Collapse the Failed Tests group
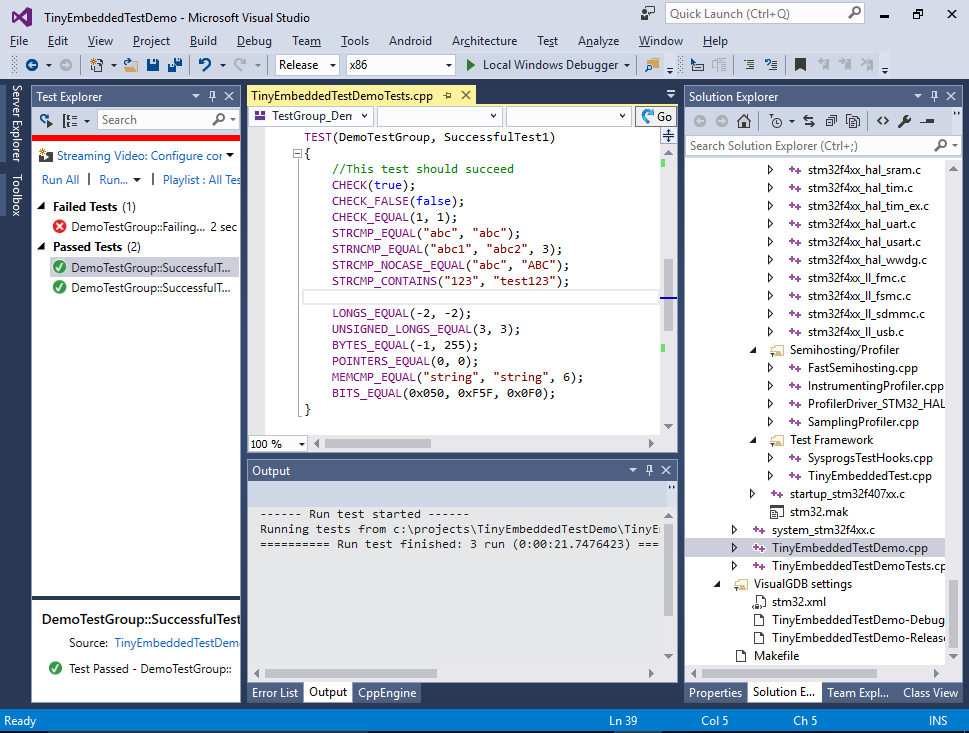The height and width of the screenshot is (733, 969). 41,206
